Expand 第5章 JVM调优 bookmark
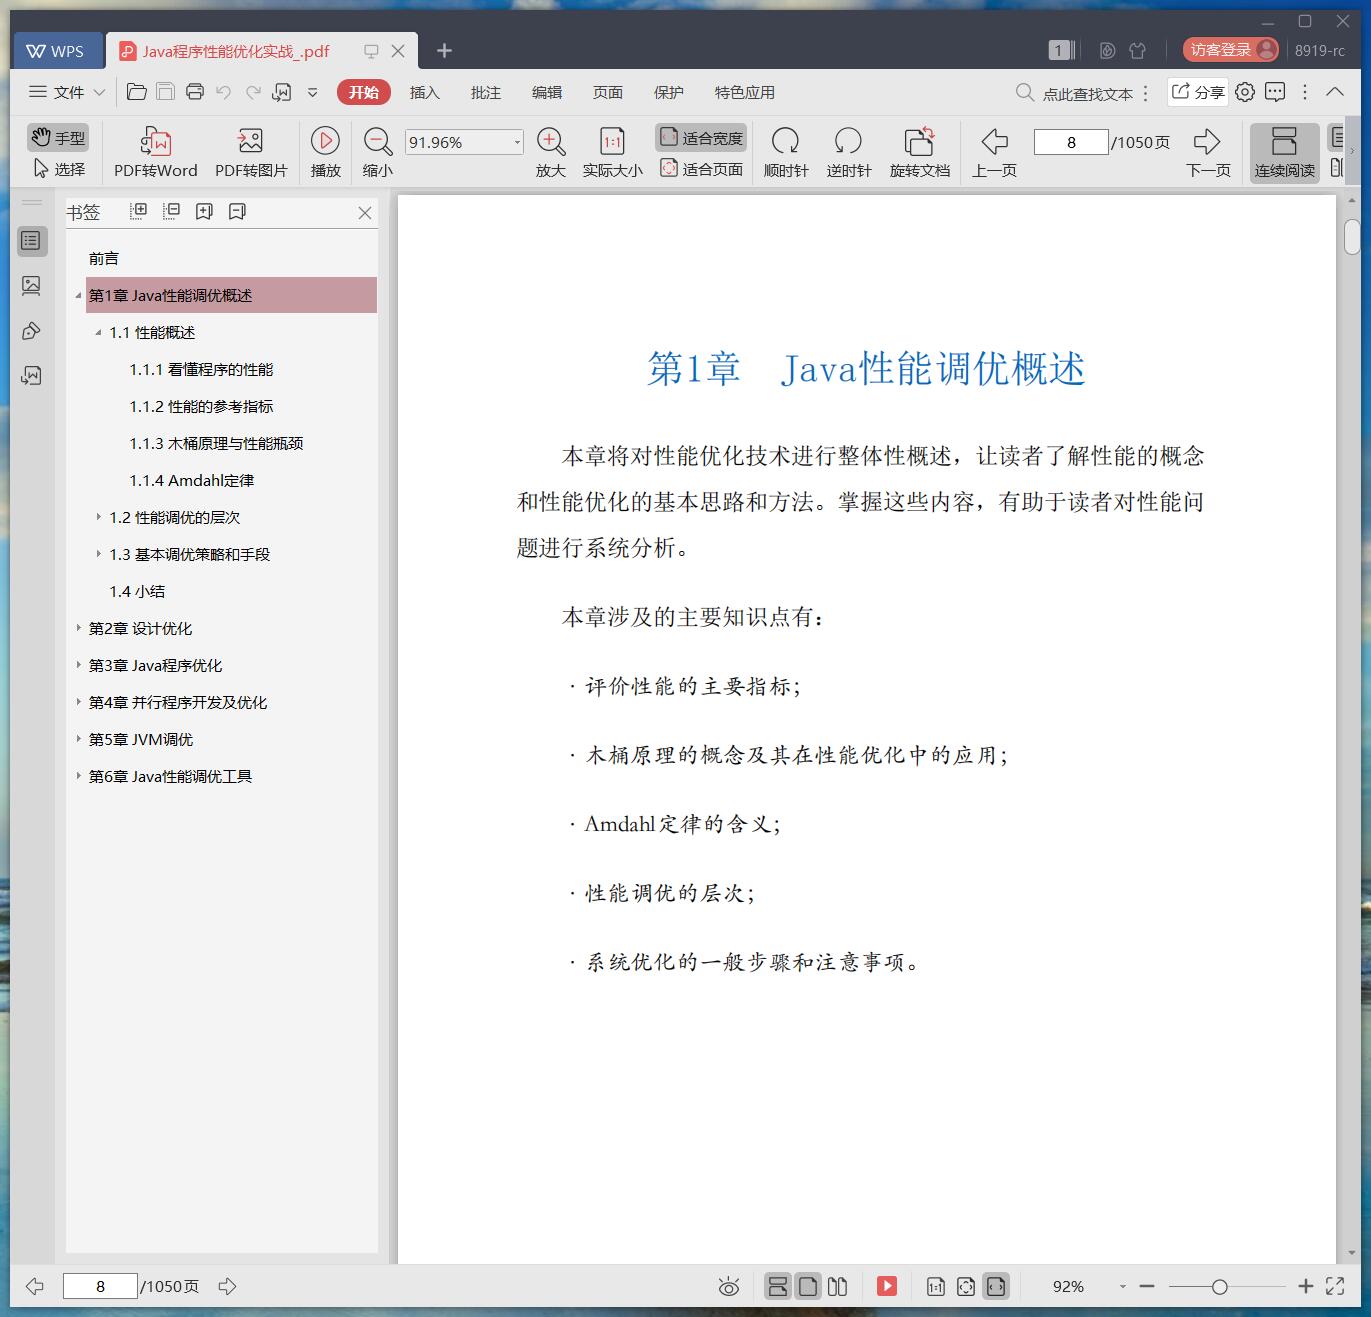Viewport: 1371px width, 1317px height. click(x=78, y=739)
